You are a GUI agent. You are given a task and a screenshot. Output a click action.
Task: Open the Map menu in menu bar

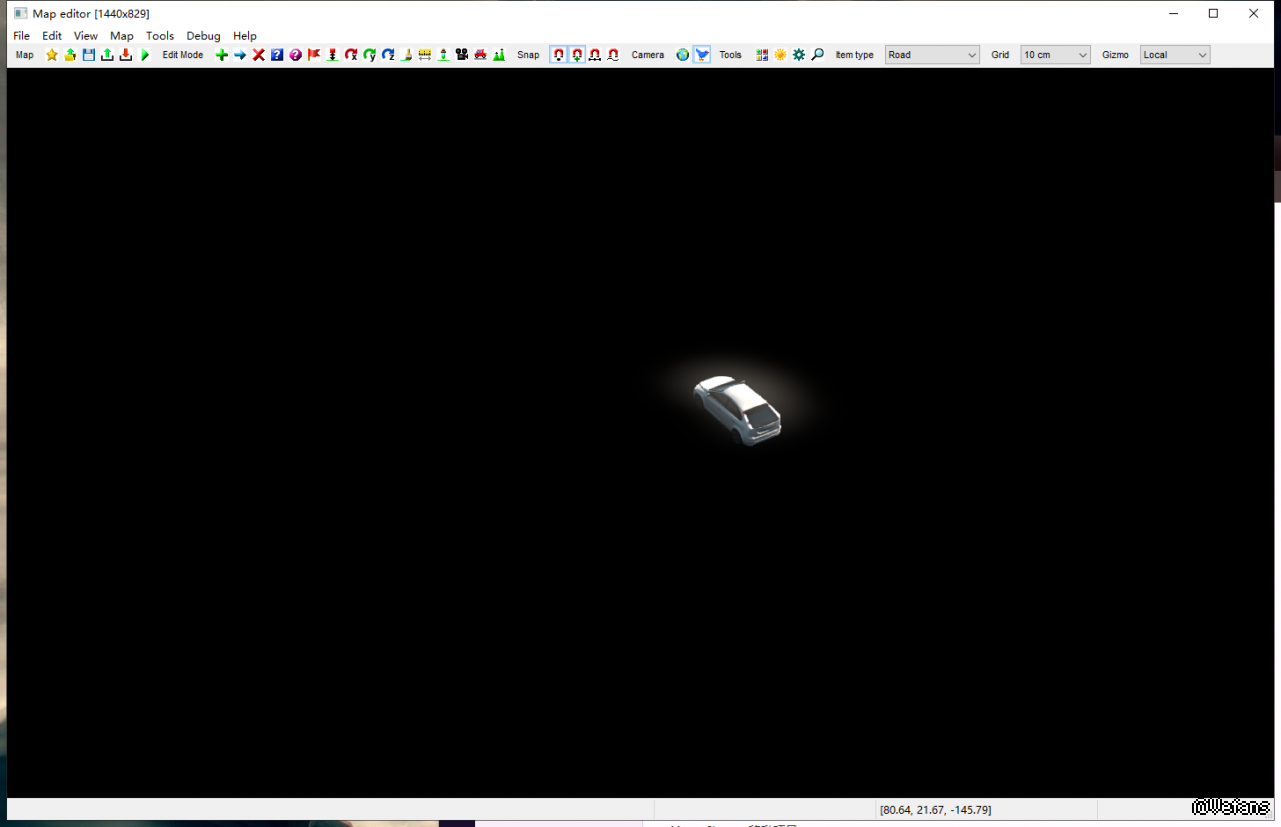pos(122,36)
